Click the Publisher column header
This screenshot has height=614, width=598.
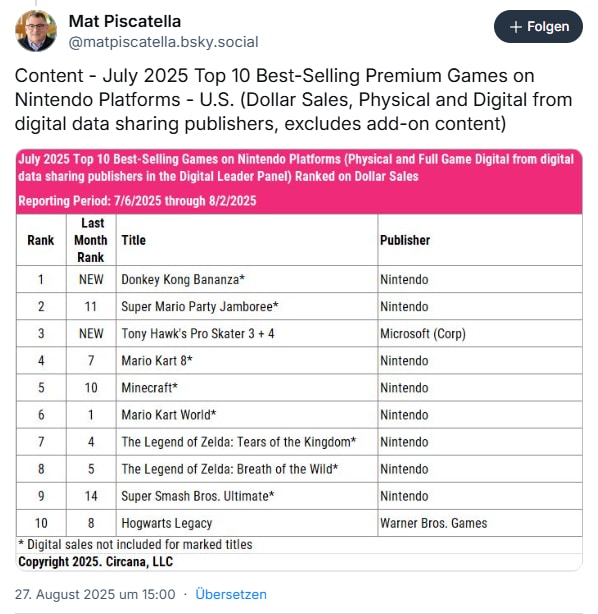point(405,240)
